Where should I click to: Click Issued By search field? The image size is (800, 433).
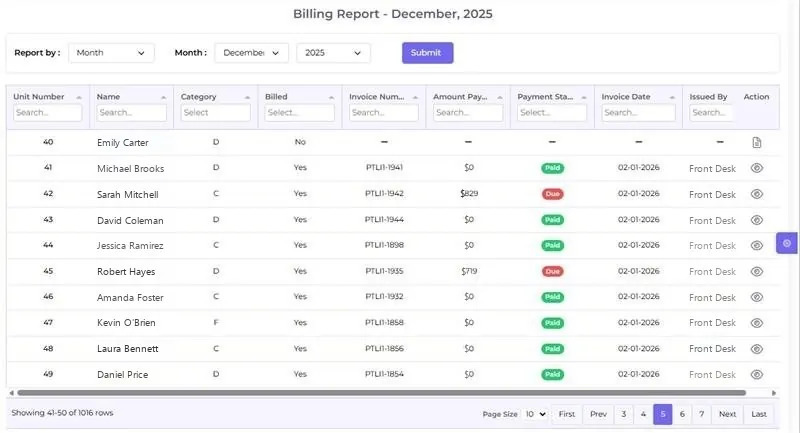coord(711,113)
